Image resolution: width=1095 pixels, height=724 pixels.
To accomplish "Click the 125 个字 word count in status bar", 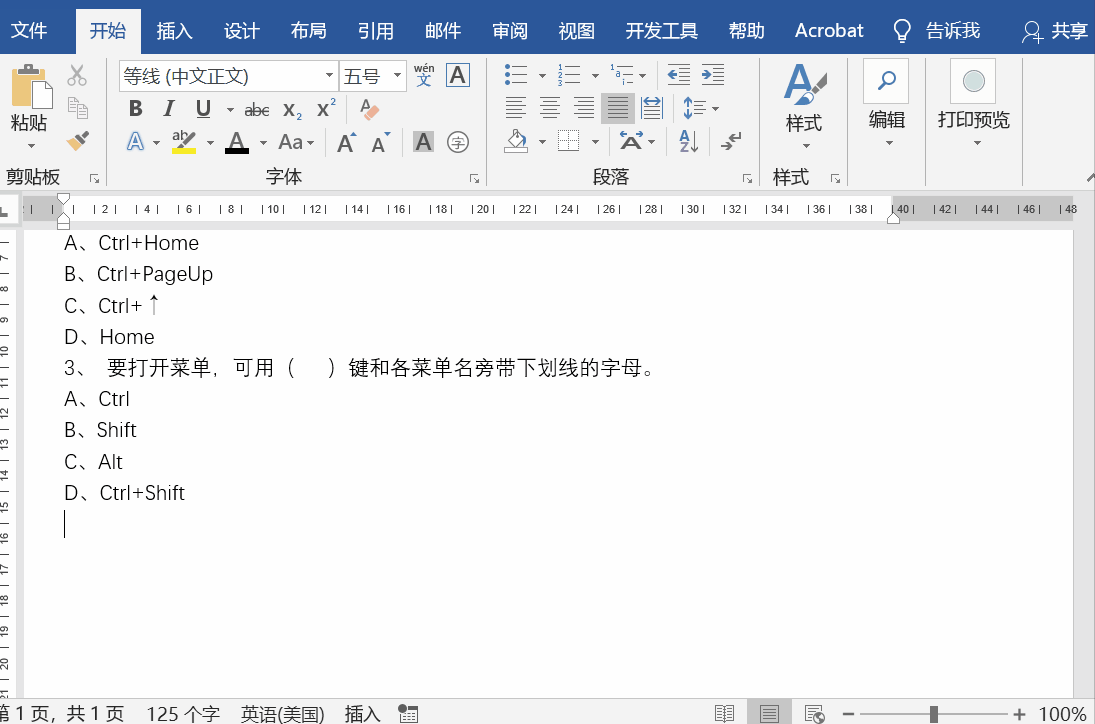I will tap(183, 713).
